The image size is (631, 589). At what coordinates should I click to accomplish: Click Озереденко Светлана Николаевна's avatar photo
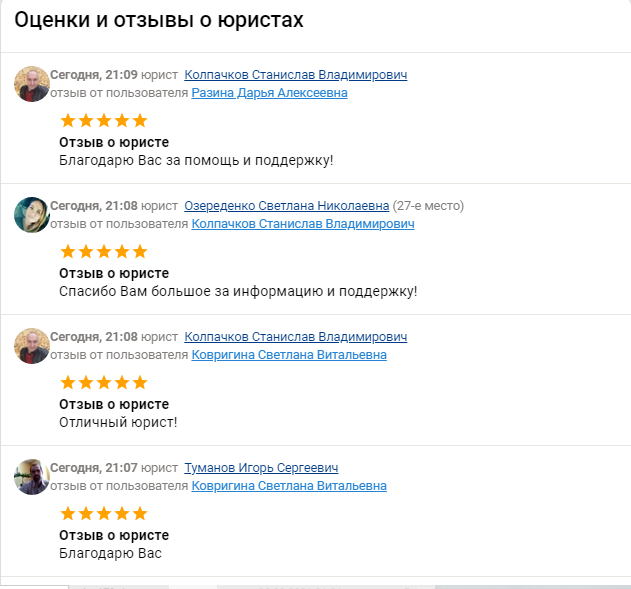(x=32, y=215)
